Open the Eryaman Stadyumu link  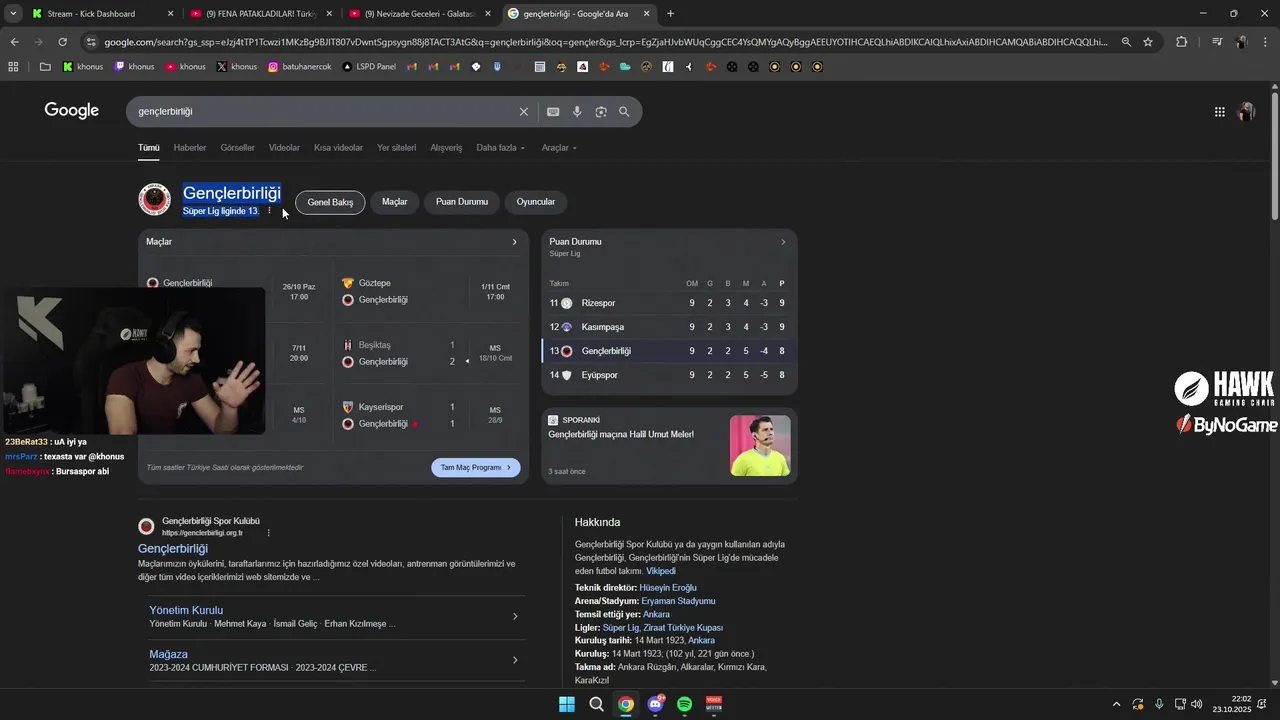pos(678,601)
